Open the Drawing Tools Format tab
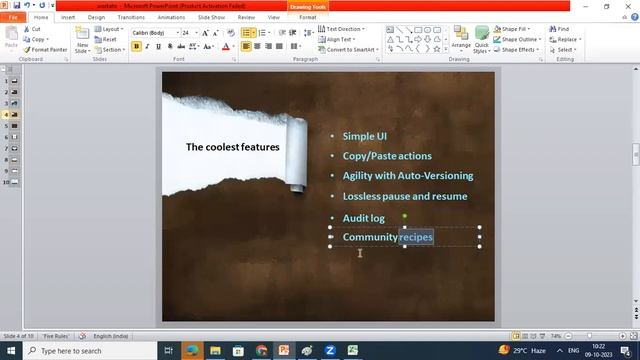The image size is (640, 360). click(x=307, y=17)
